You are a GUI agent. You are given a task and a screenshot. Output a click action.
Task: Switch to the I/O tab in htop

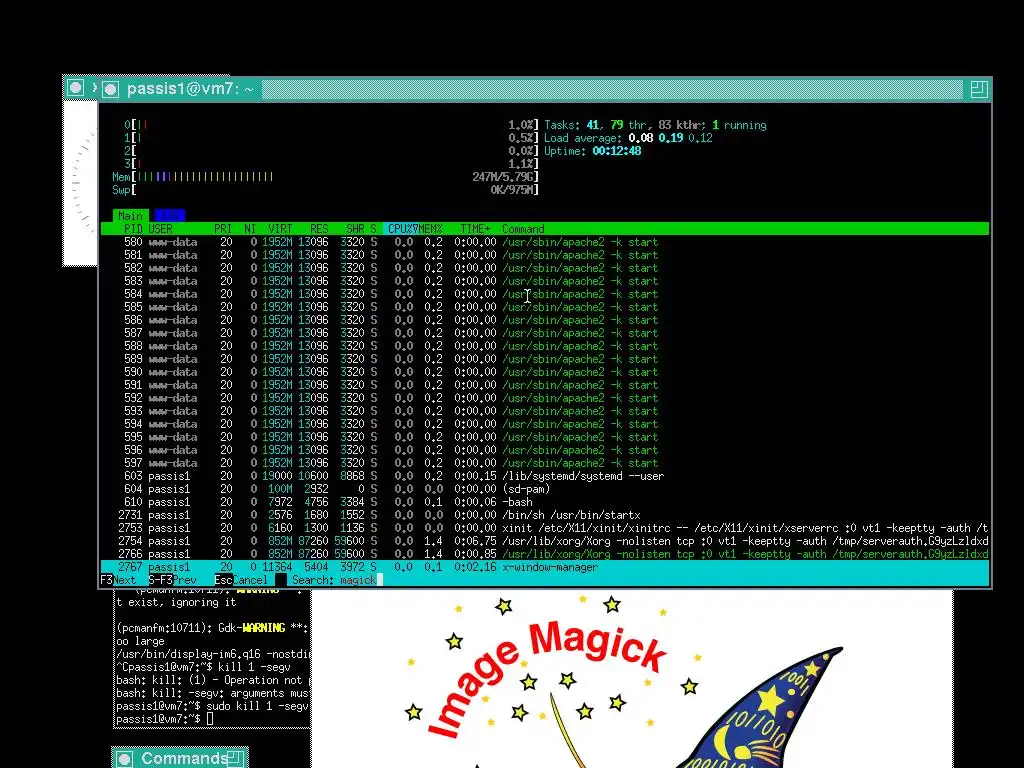tap(170, 216)
